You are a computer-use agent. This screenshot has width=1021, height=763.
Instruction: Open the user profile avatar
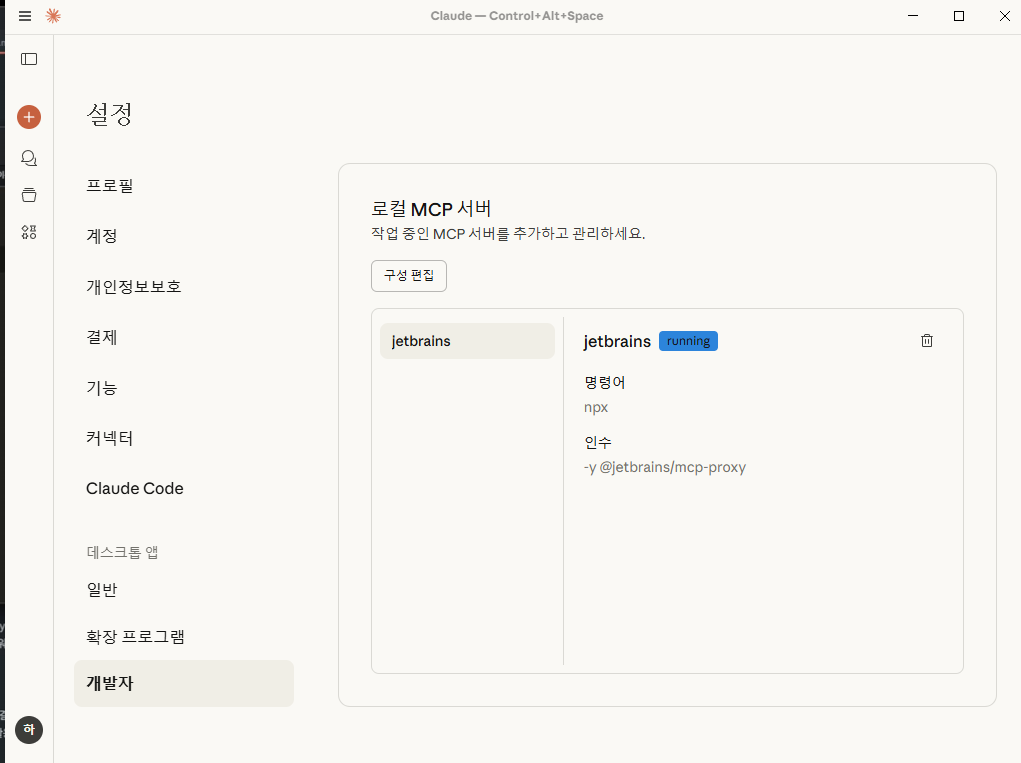click(29, 730)
